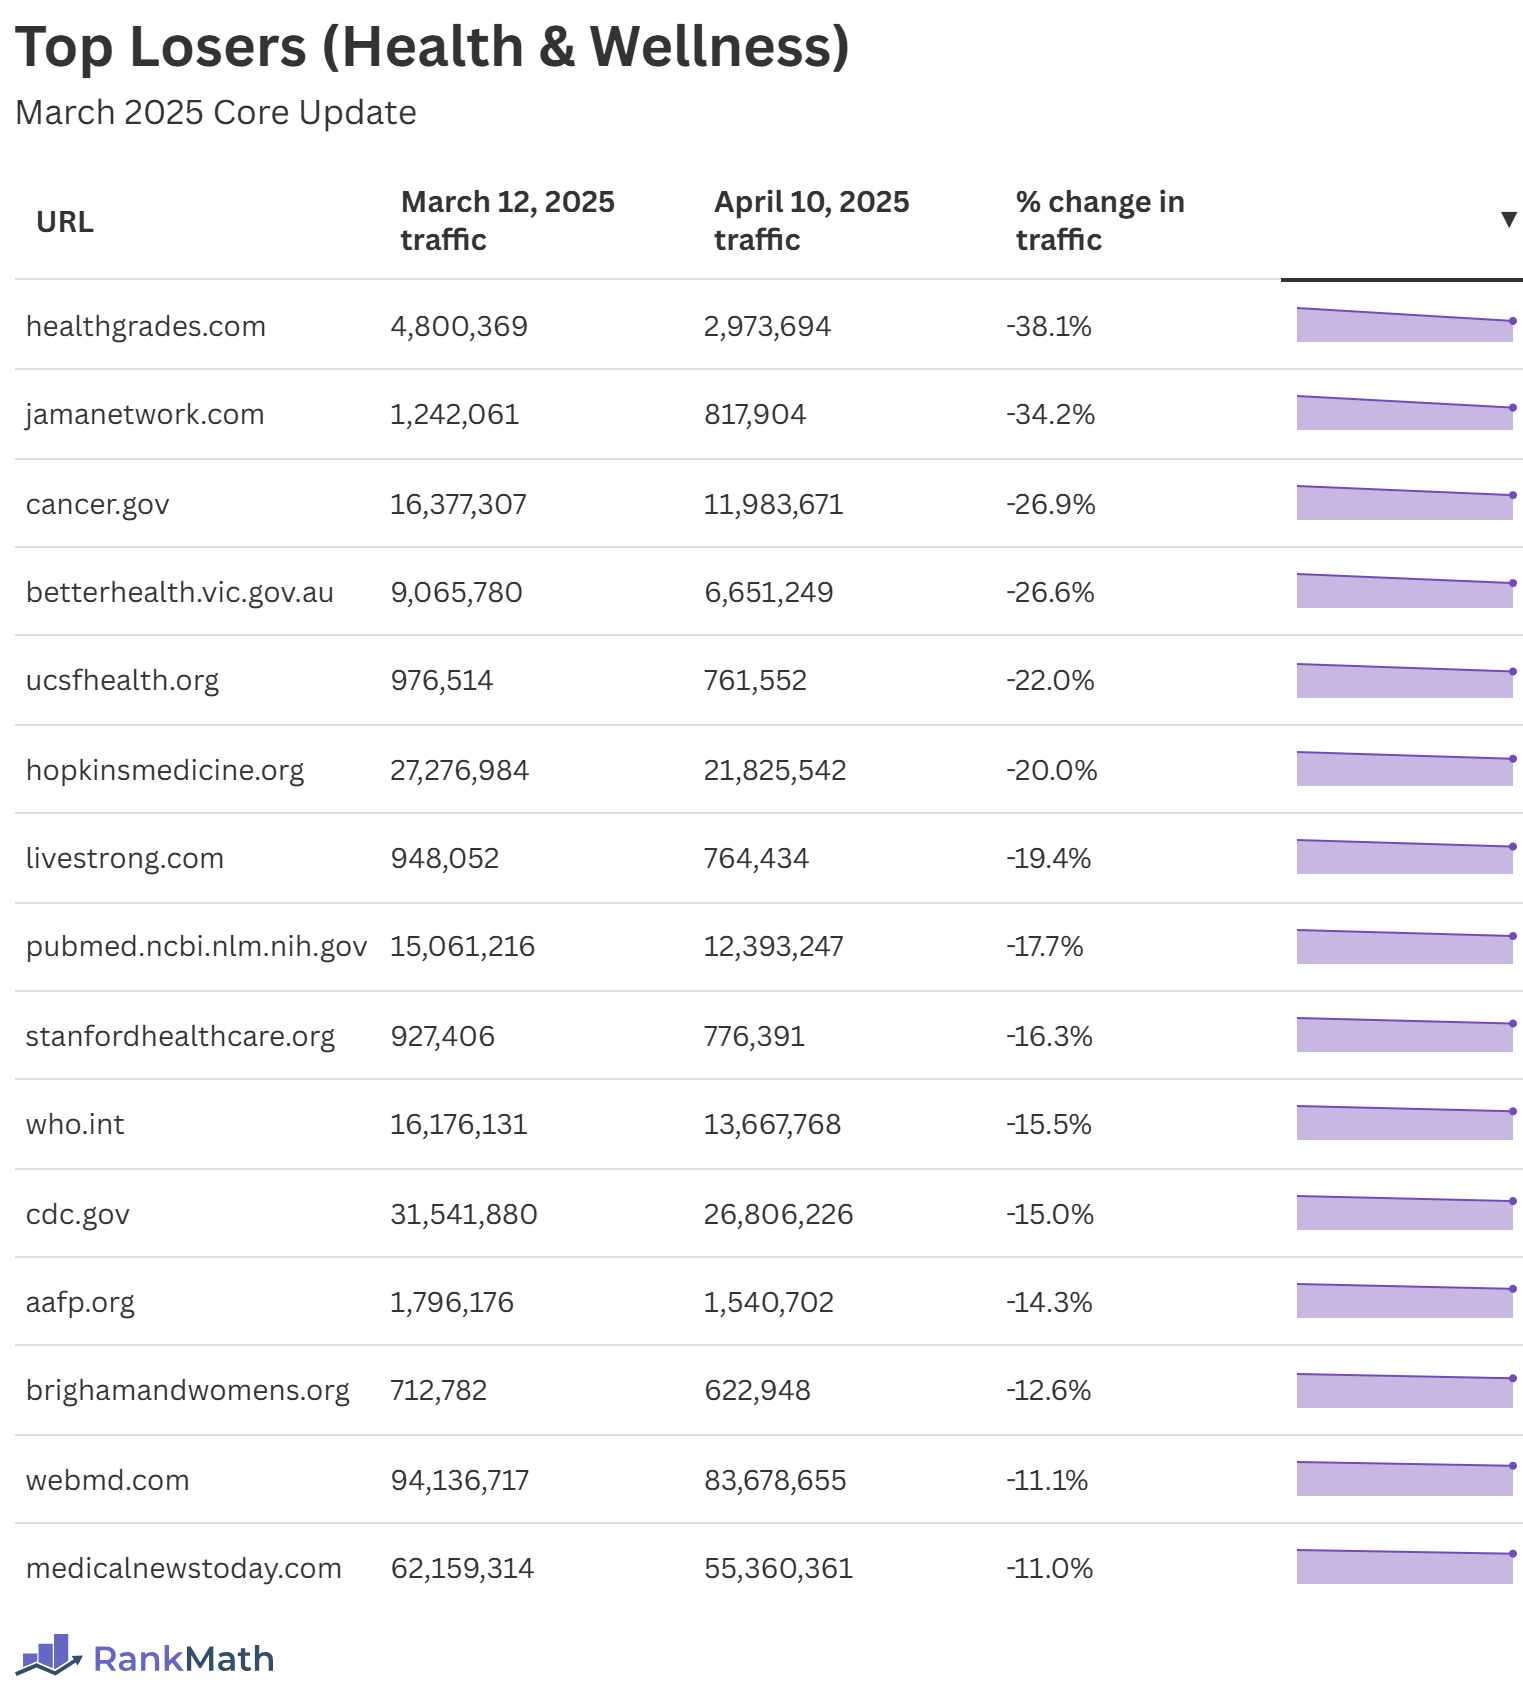Select the hopkinsmedicine.org URL cell
The image size is (1523, 1696).
[x=165, y=770]
